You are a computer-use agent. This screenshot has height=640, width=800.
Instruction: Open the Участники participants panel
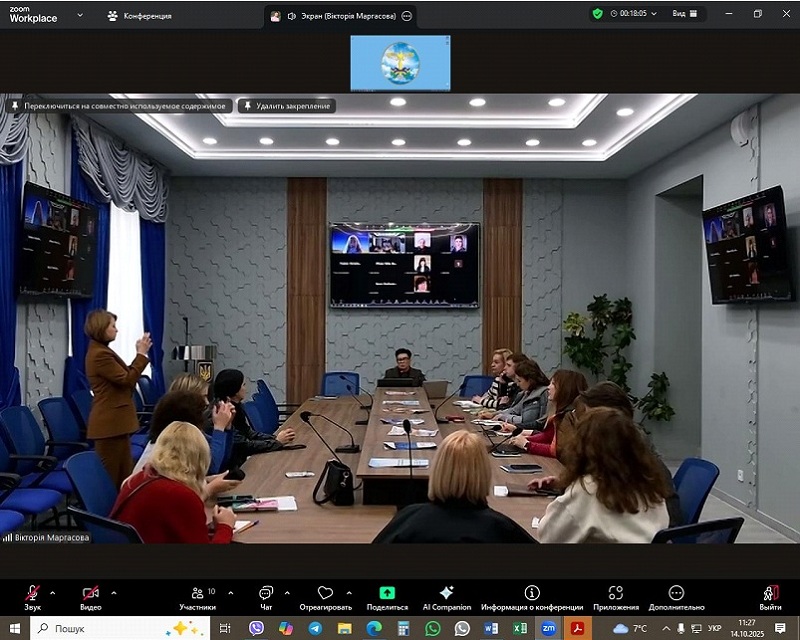tap(198, 597)
